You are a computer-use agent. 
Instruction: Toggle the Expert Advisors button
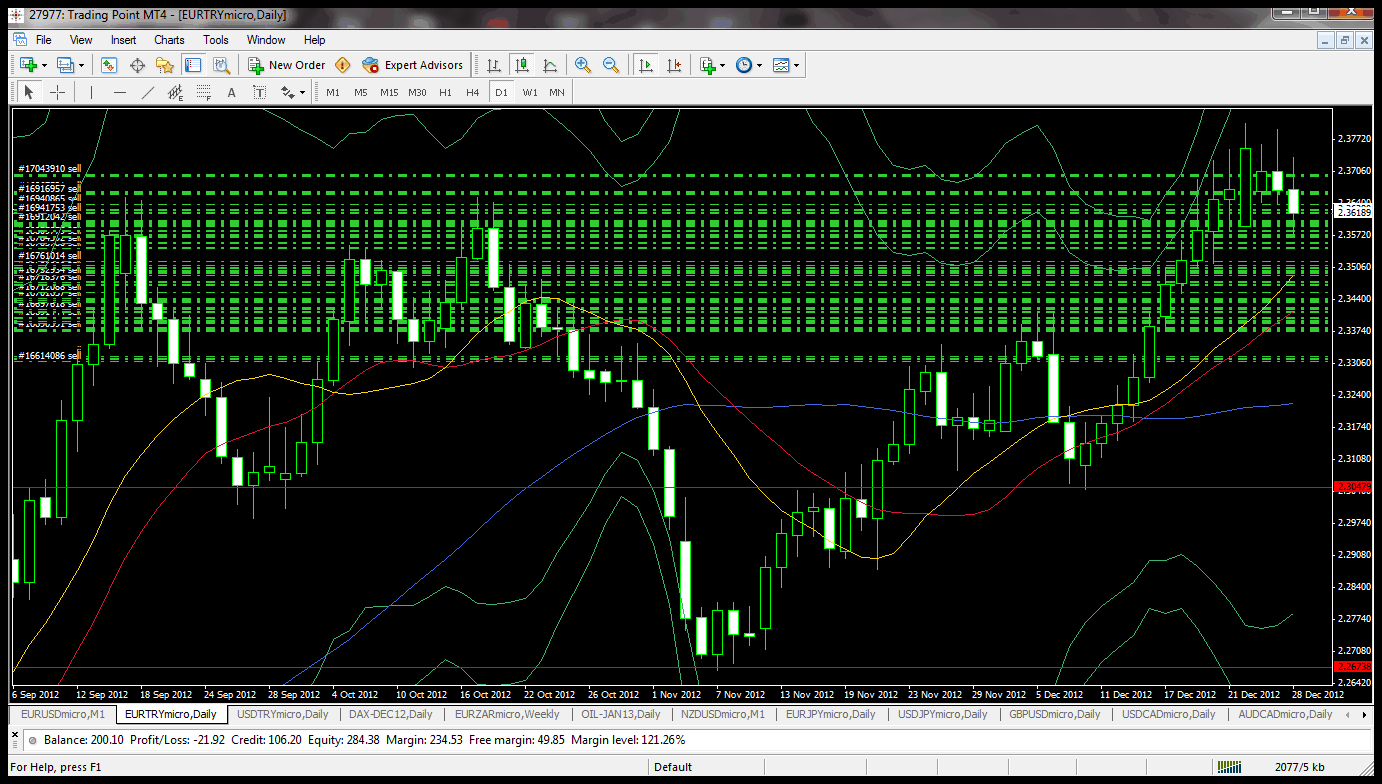tap(413, 65)
